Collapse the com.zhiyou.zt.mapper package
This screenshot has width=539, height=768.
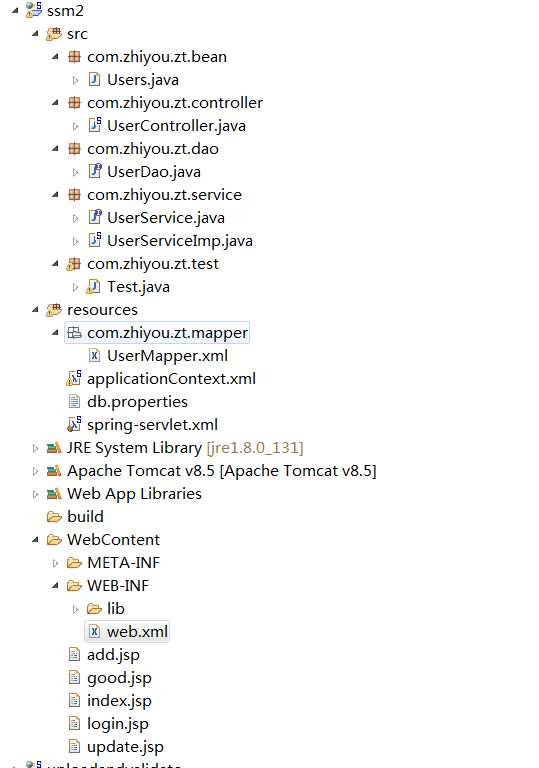click(55, 333)
